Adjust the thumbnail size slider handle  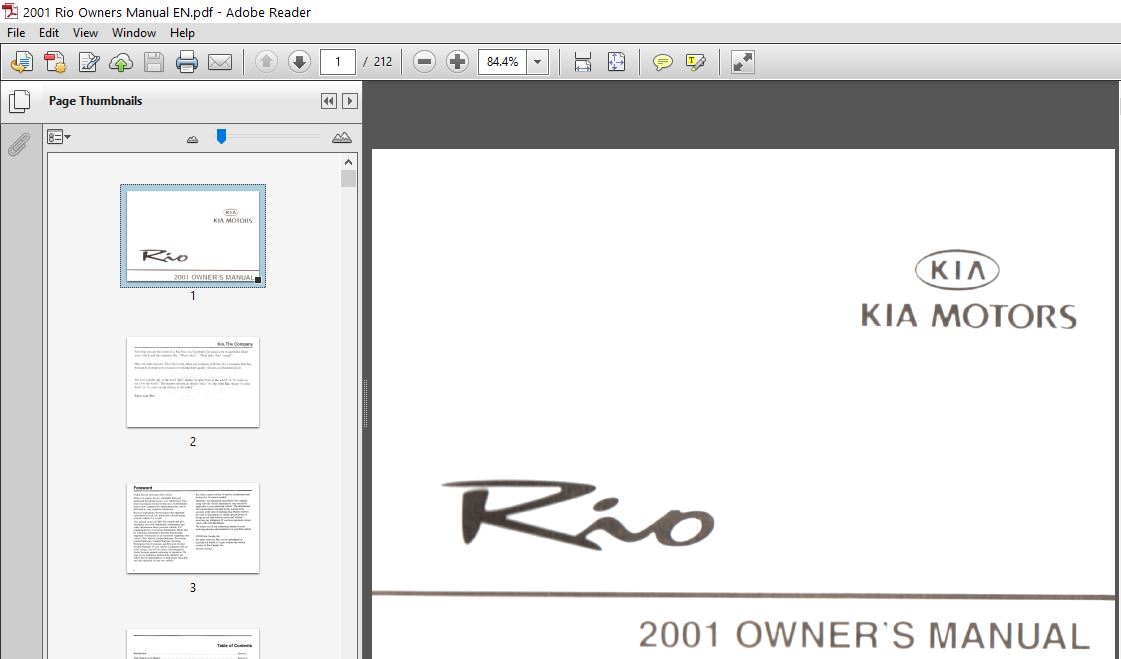click(222, 137)
